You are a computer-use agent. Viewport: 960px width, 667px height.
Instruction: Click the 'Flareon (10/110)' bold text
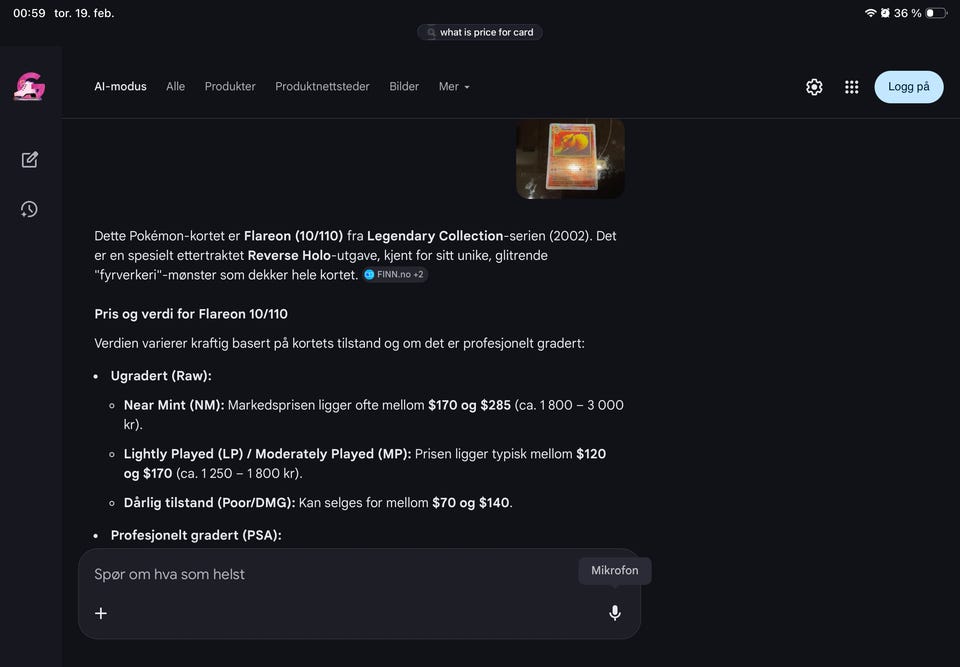coord(293,236)
